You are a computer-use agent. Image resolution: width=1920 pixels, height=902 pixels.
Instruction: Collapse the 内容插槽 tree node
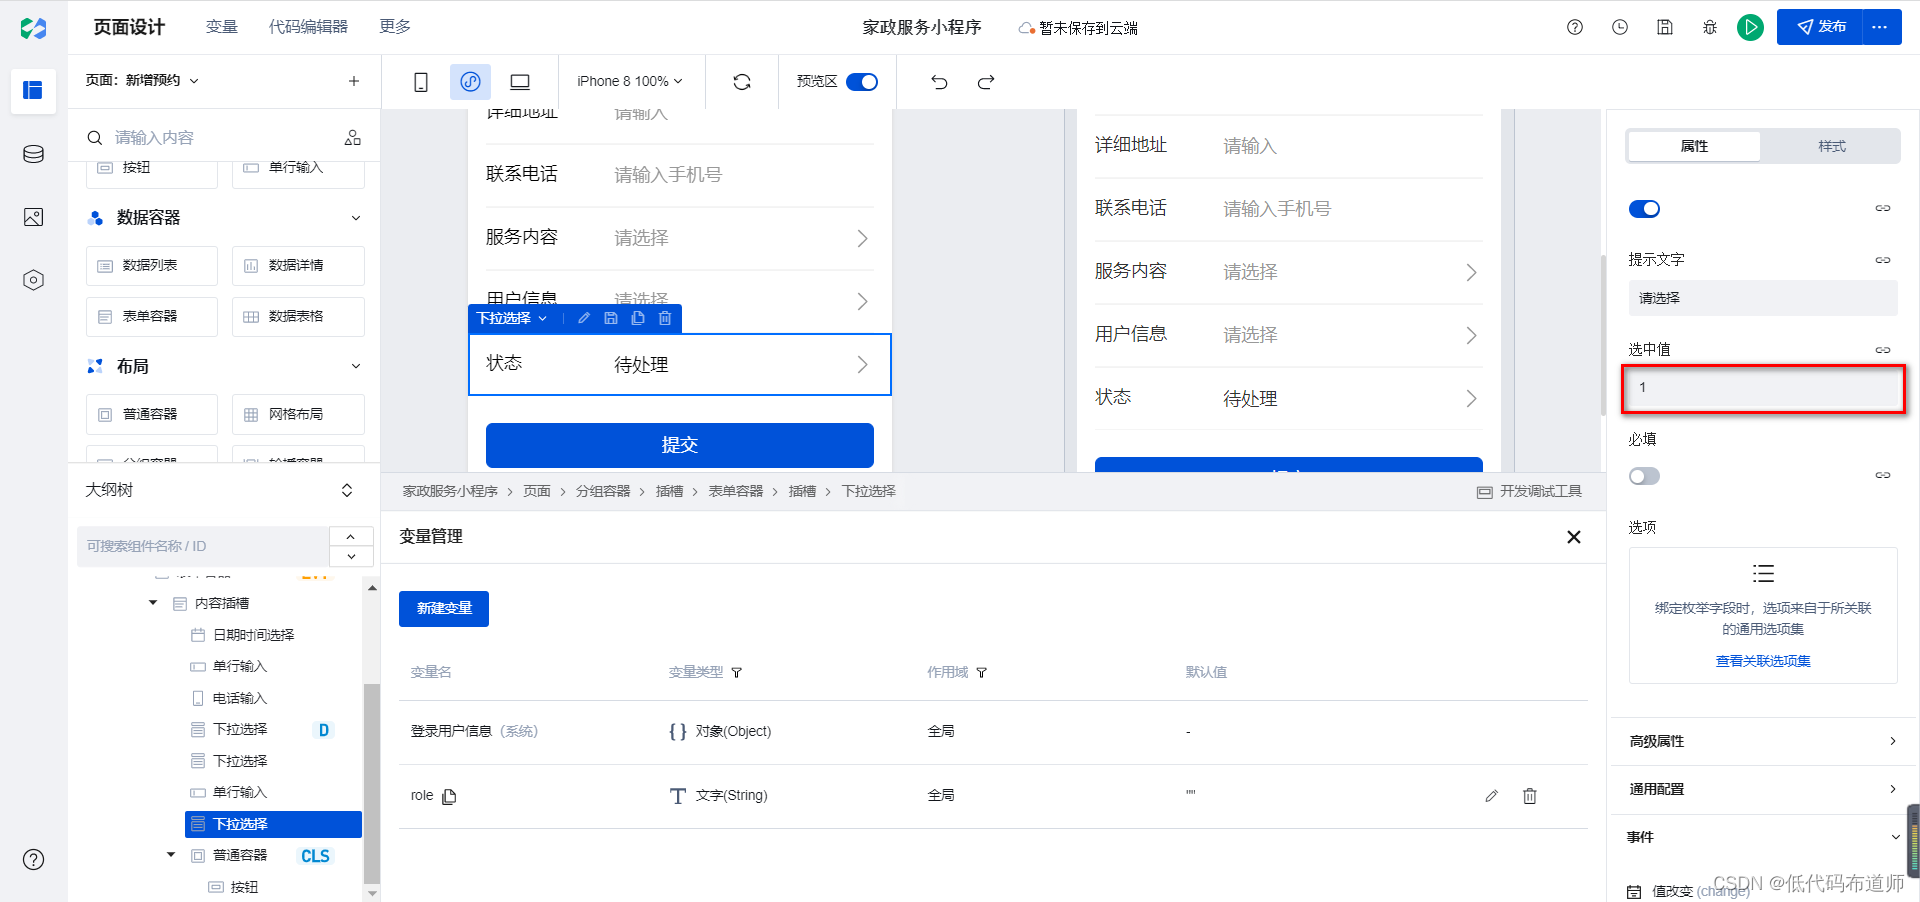point(153,603)
